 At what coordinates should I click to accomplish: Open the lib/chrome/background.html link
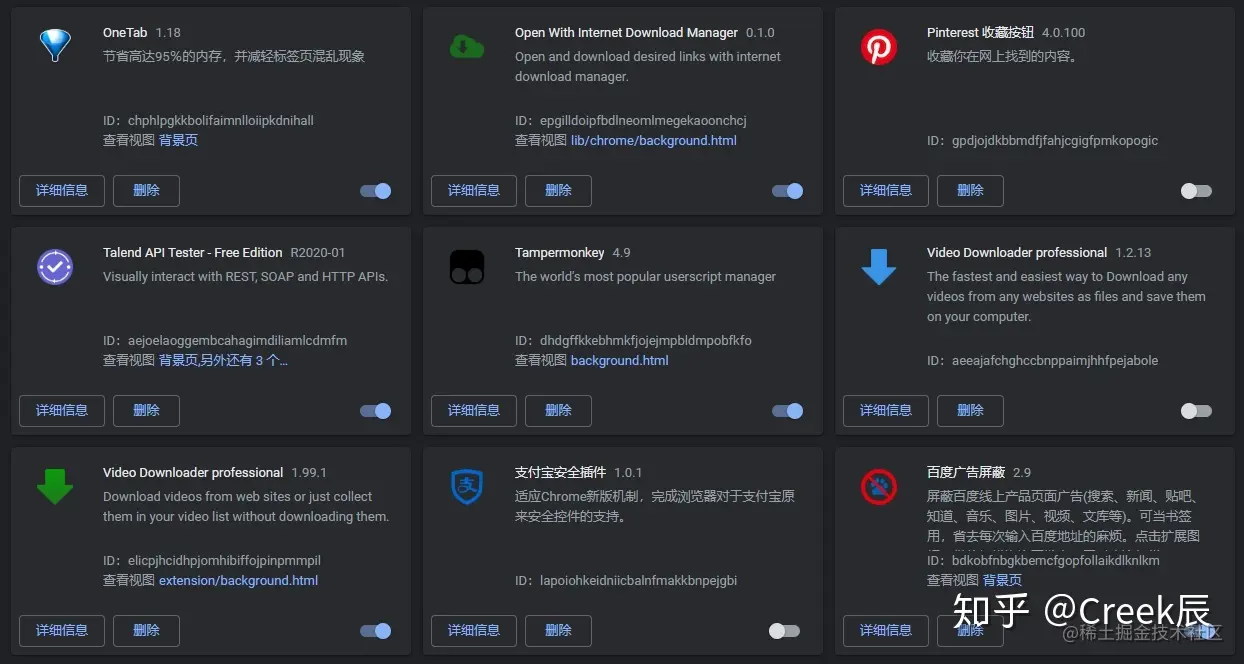coord(654,140)
